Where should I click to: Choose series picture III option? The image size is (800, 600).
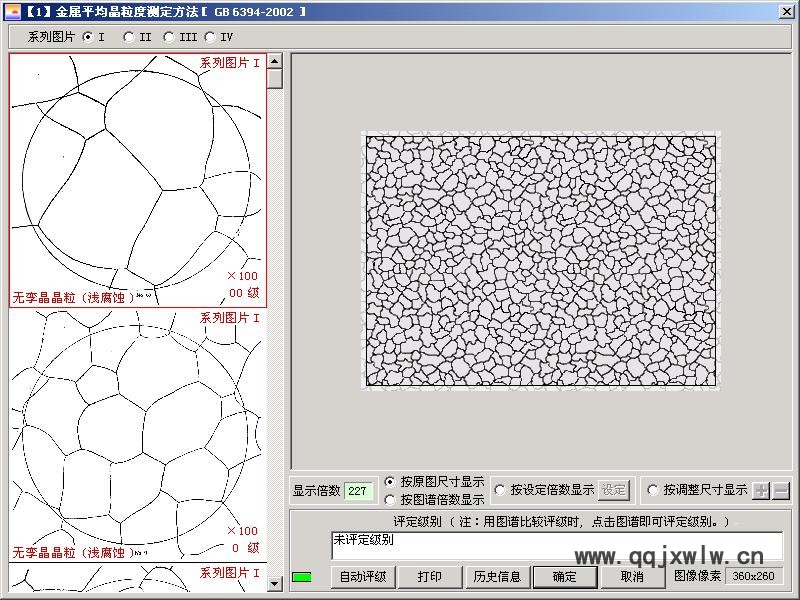pyautogui.click(x=169, y=37)
